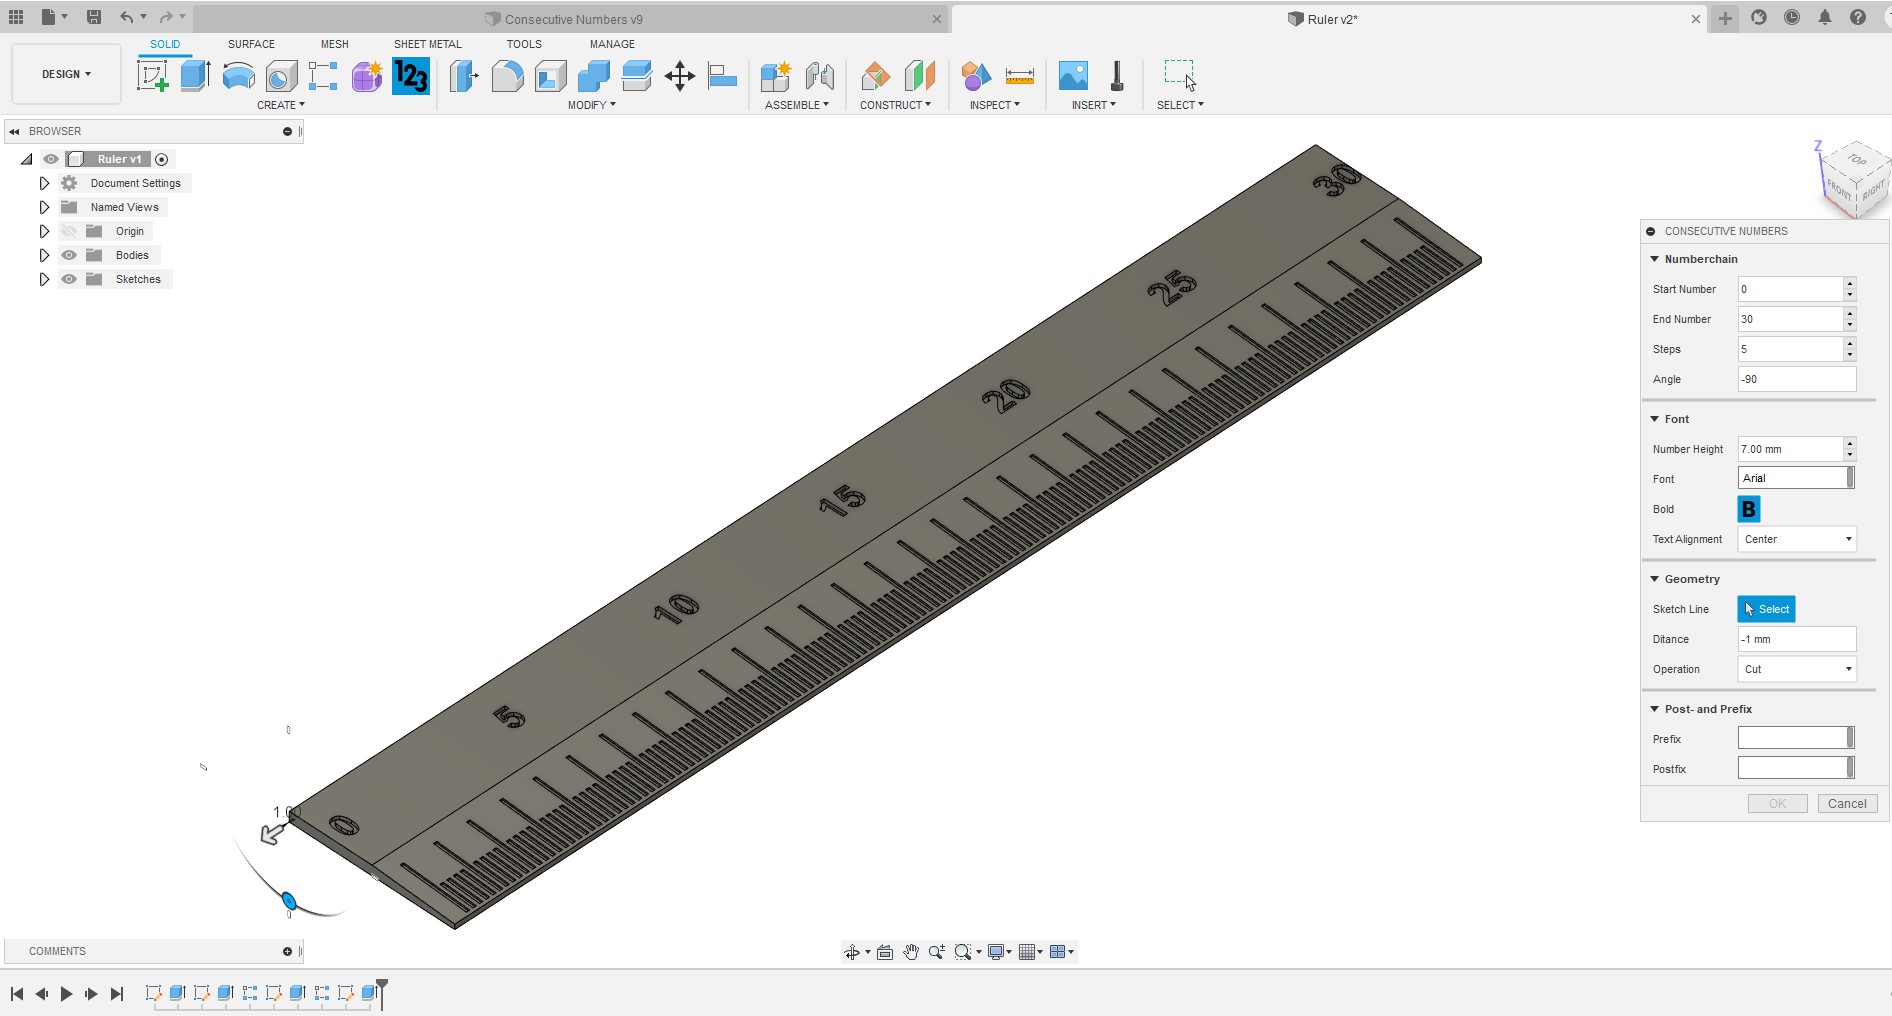Toggle visibility of the Origin folder
1892x1016 pixels.
point(69,231)
